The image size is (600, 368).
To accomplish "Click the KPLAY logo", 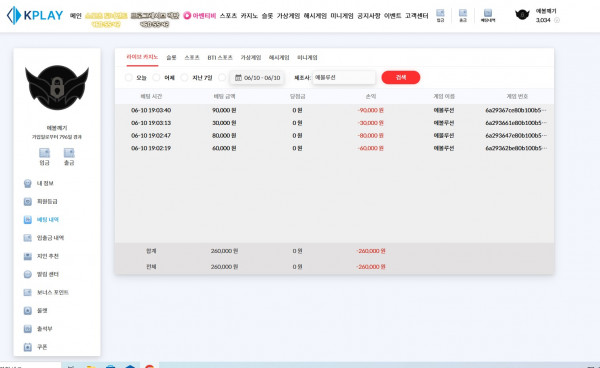I will (x=35, y=15).
